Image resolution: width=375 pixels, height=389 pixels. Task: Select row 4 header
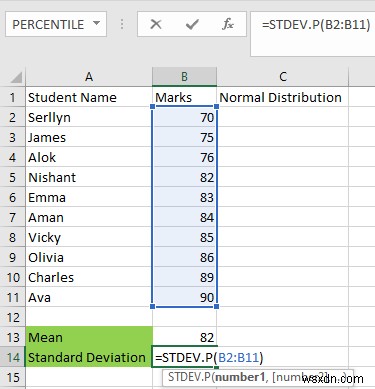pos(13,157)
